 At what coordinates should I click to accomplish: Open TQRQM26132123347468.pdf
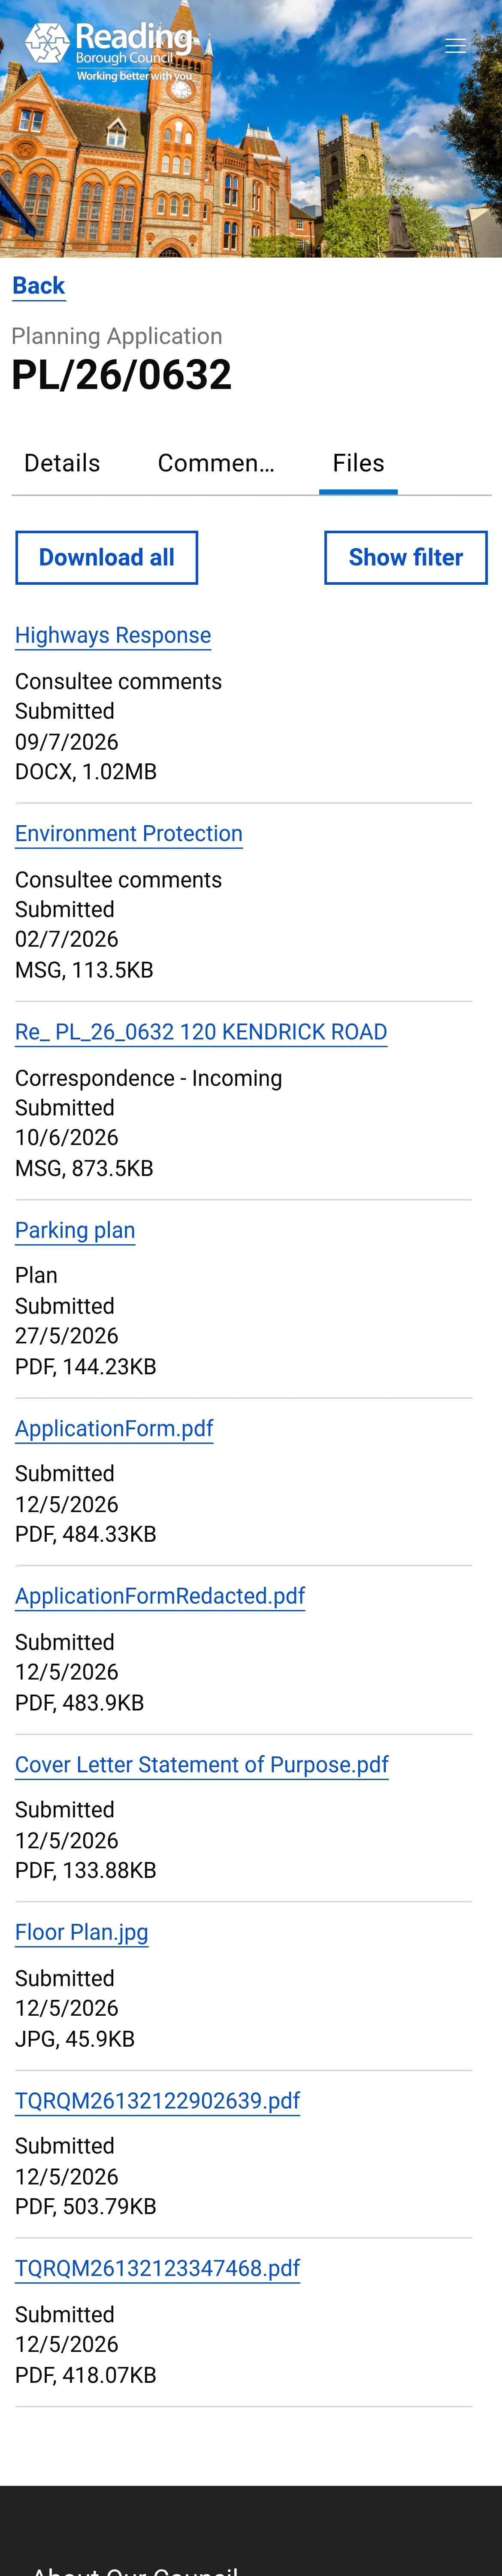(x=158, y=2268)
